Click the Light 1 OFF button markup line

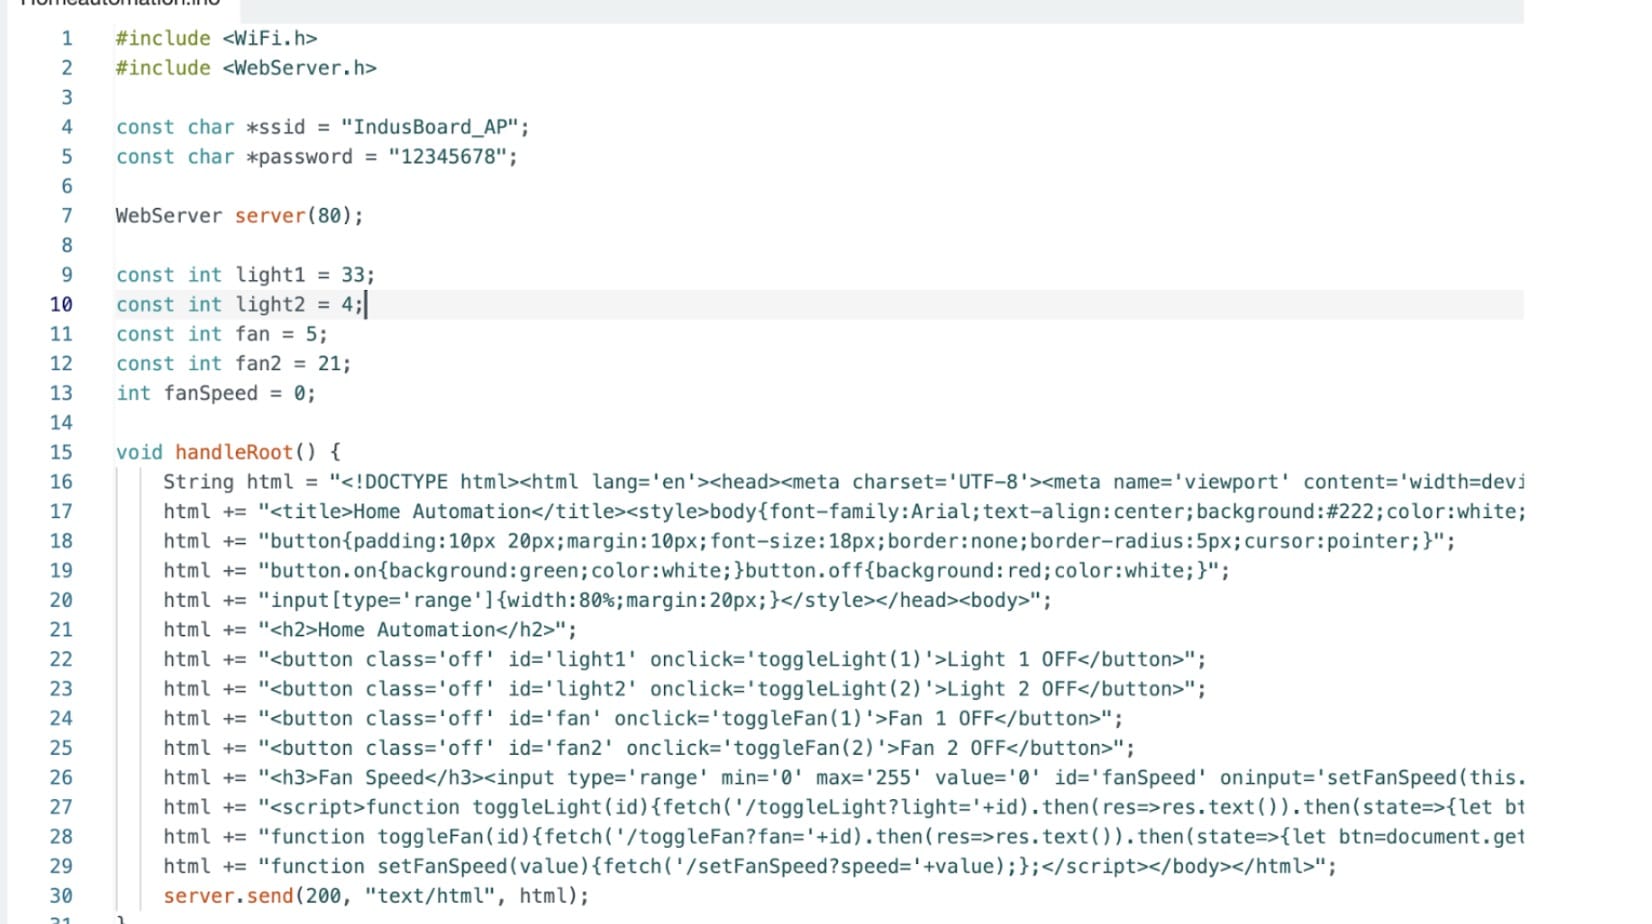pos(685,659)
